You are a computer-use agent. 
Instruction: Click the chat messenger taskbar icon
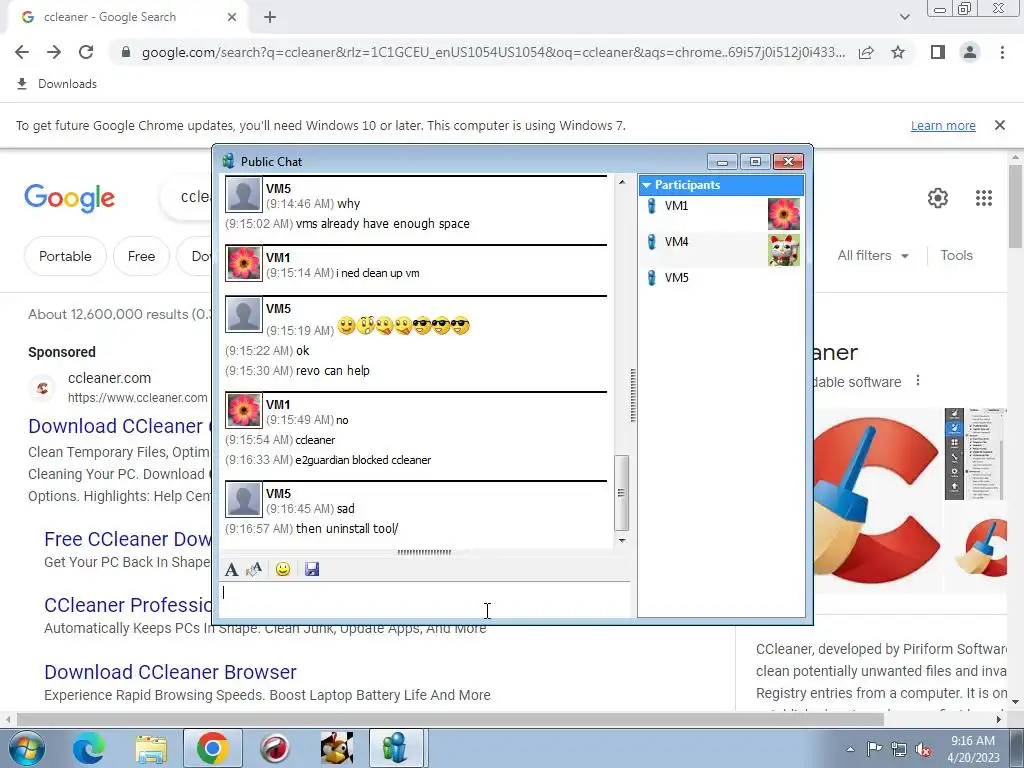pos(398,748)
